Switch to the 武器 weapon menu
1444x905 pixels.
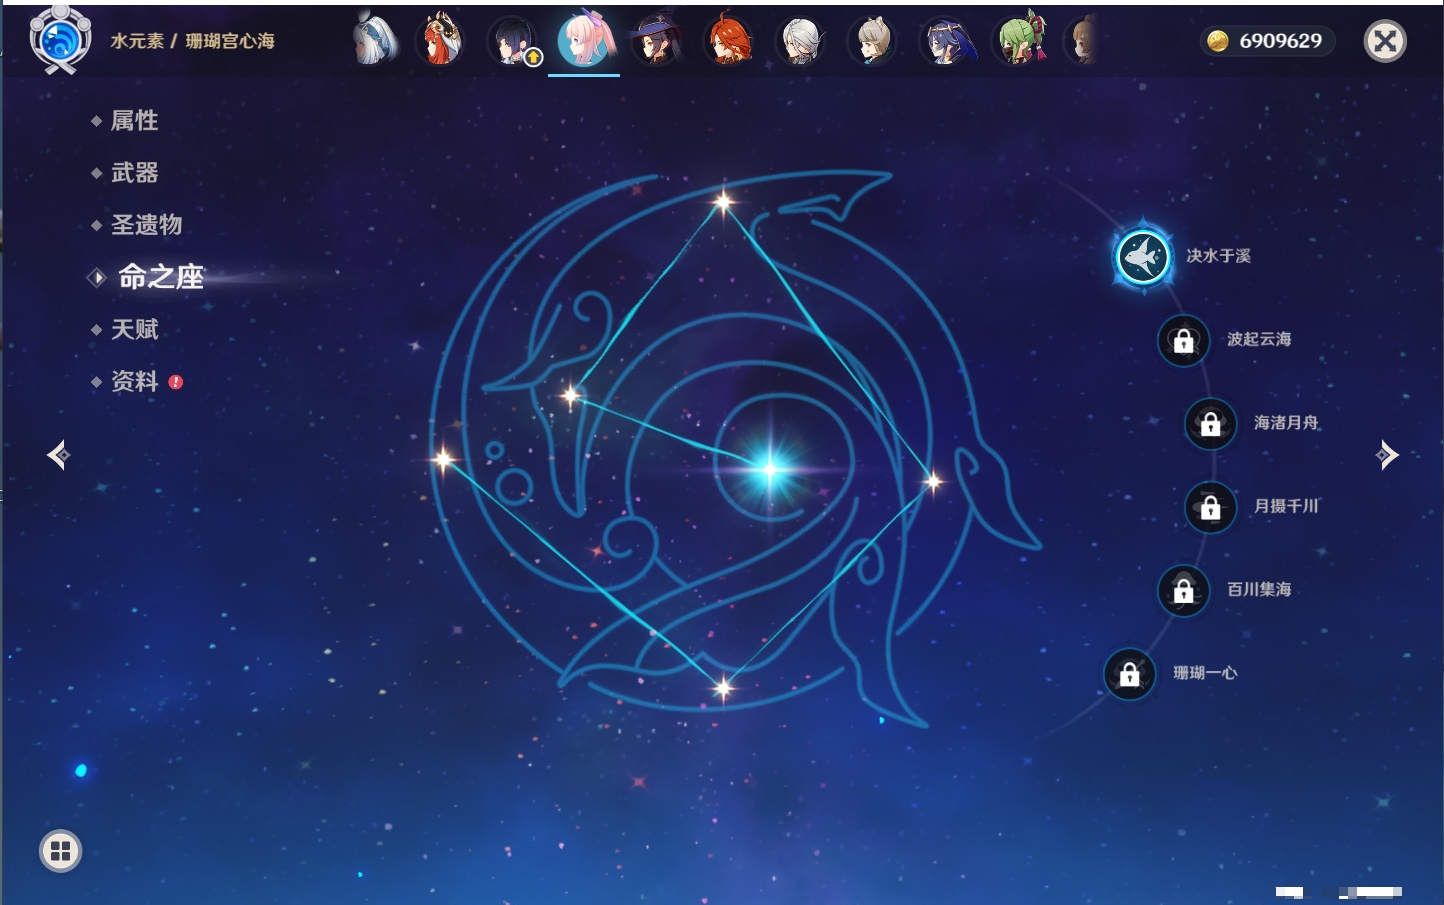tap(134, 173)
